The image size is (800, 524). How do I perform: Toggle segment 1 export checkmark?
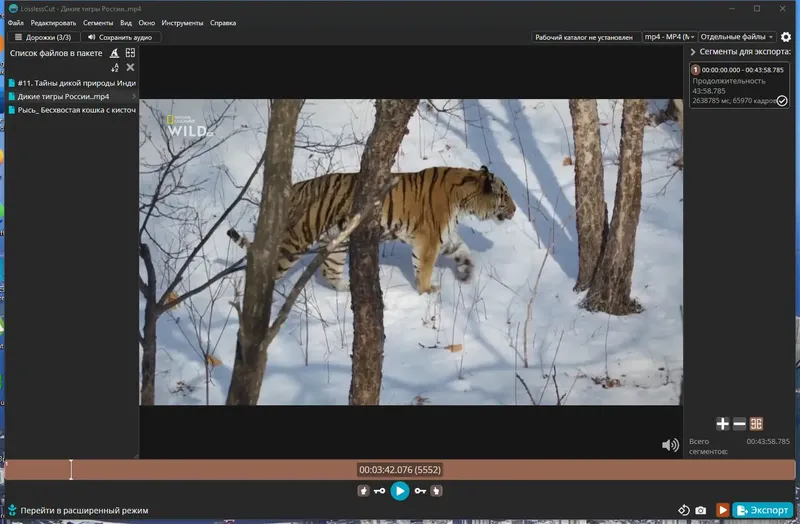pyautogui.click(x=782, y=101)
